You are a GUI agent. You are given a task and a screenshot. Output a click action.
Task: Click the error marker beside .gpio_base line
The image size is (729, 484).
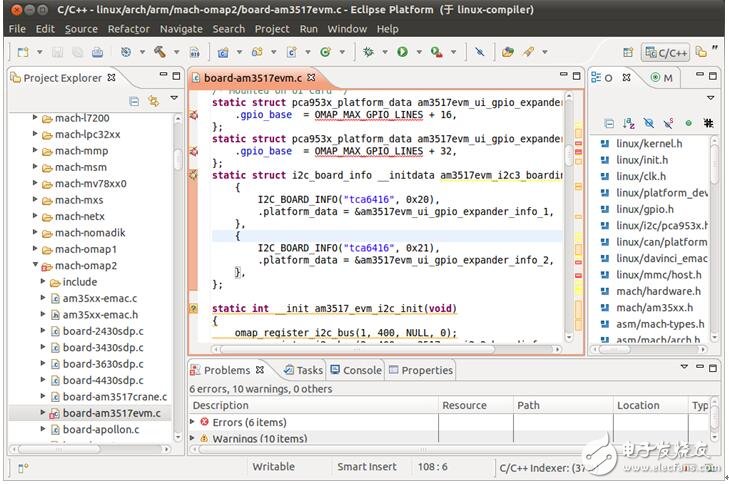(194, 115)
